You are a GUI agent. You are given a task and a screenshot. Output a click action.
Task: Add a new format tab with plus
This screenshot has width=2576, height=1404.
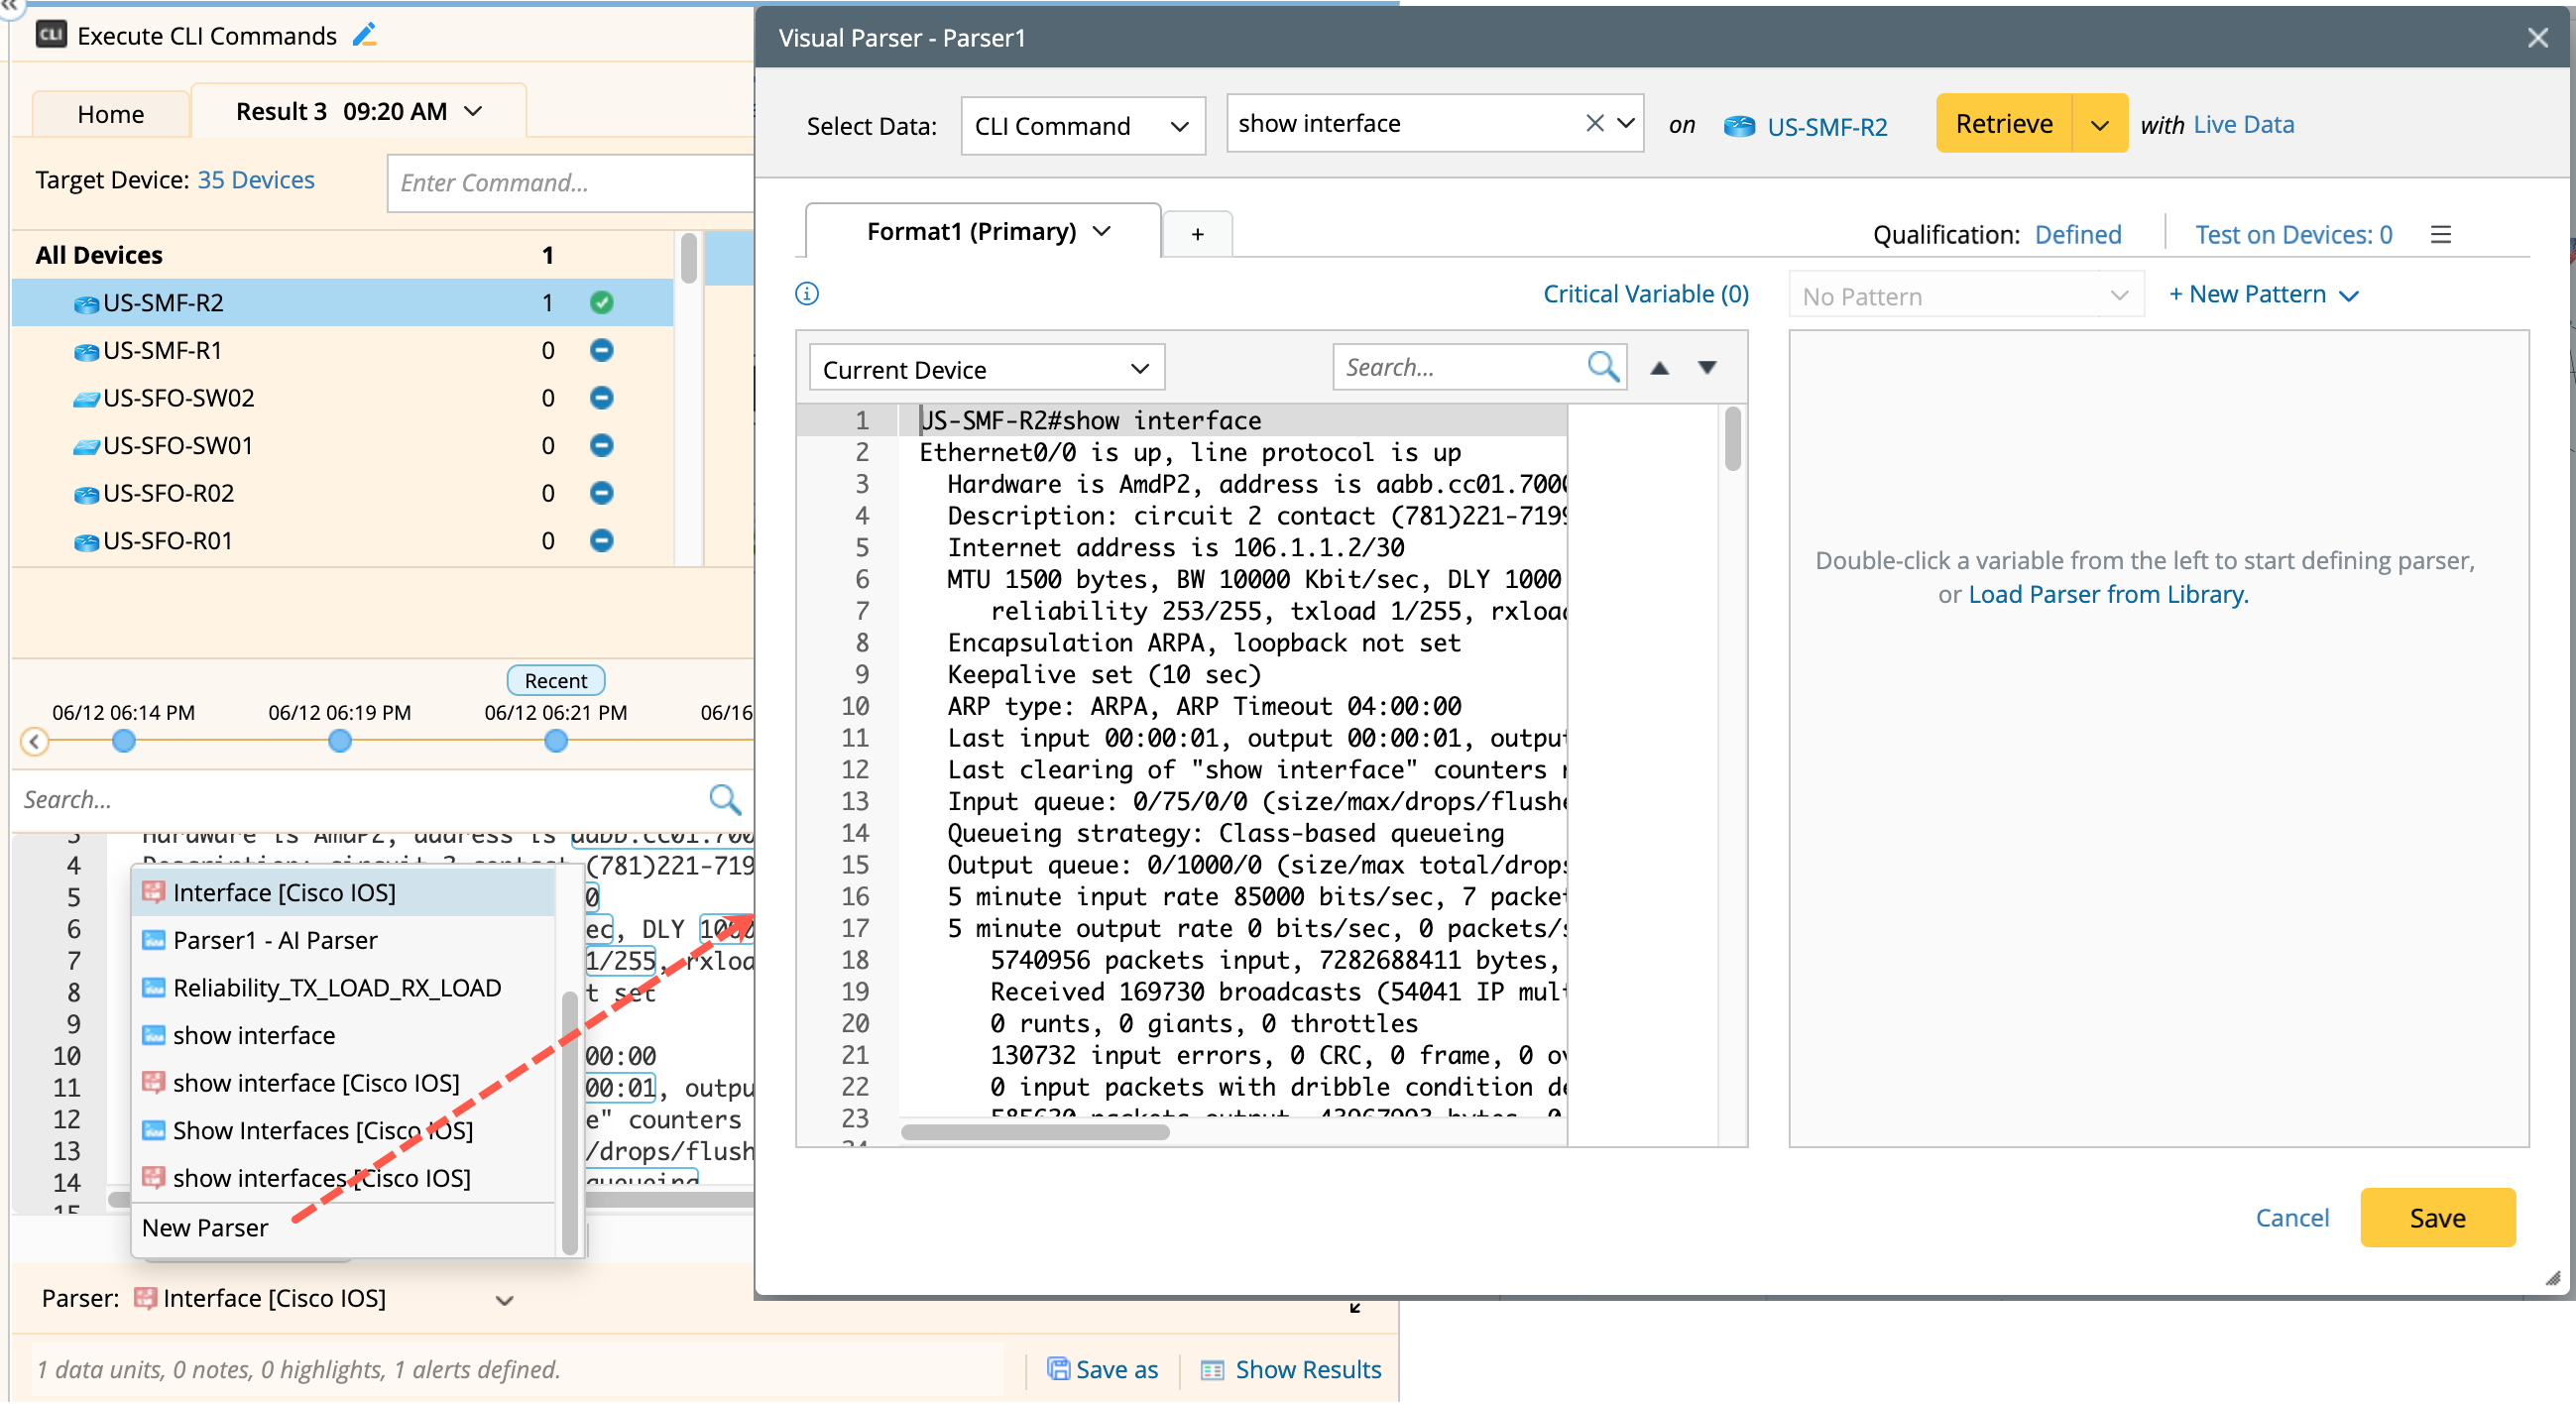point(1197,235)
